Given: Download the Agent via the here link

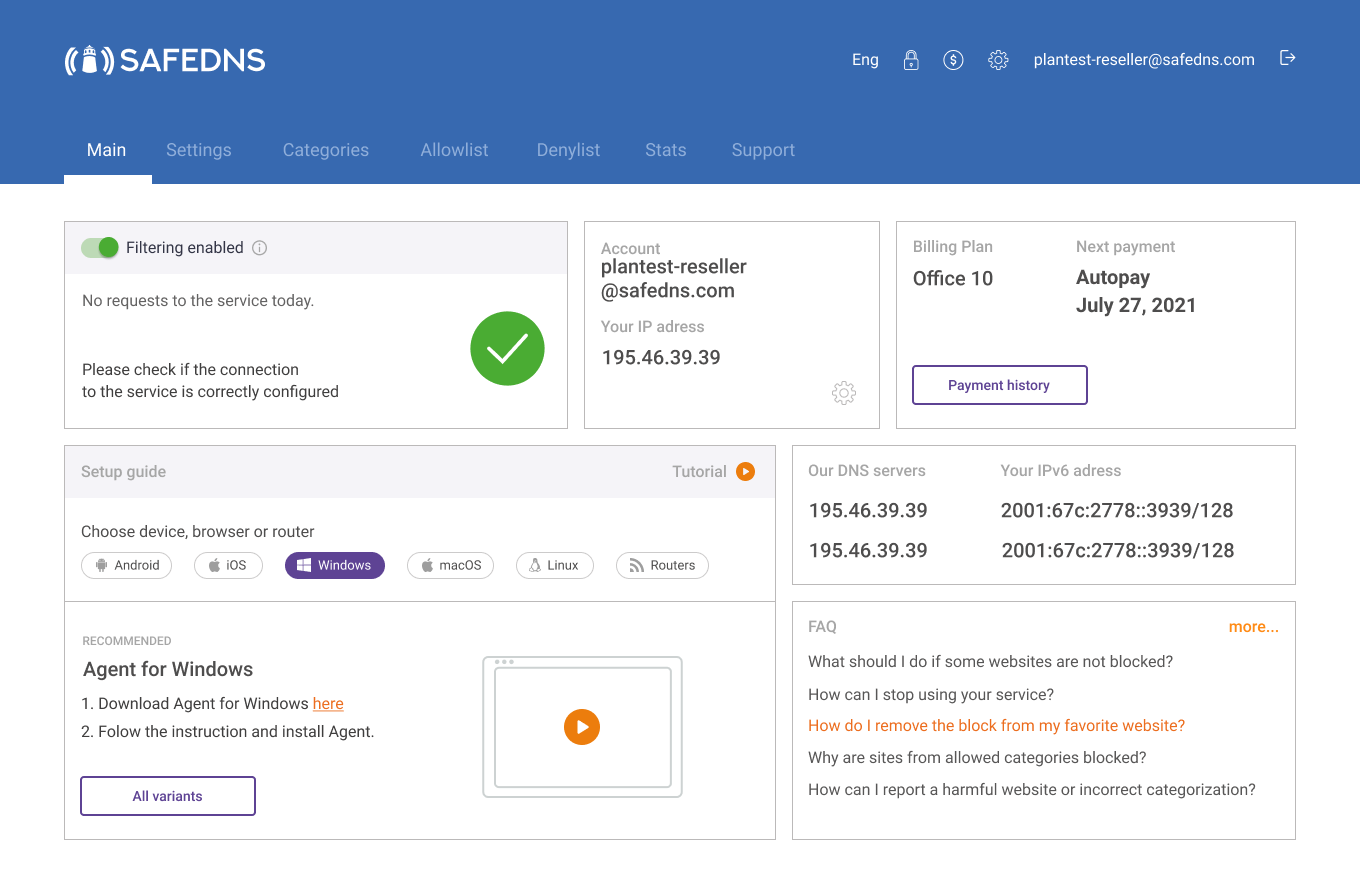Looking at the screenshot, I should click(328, 703).
